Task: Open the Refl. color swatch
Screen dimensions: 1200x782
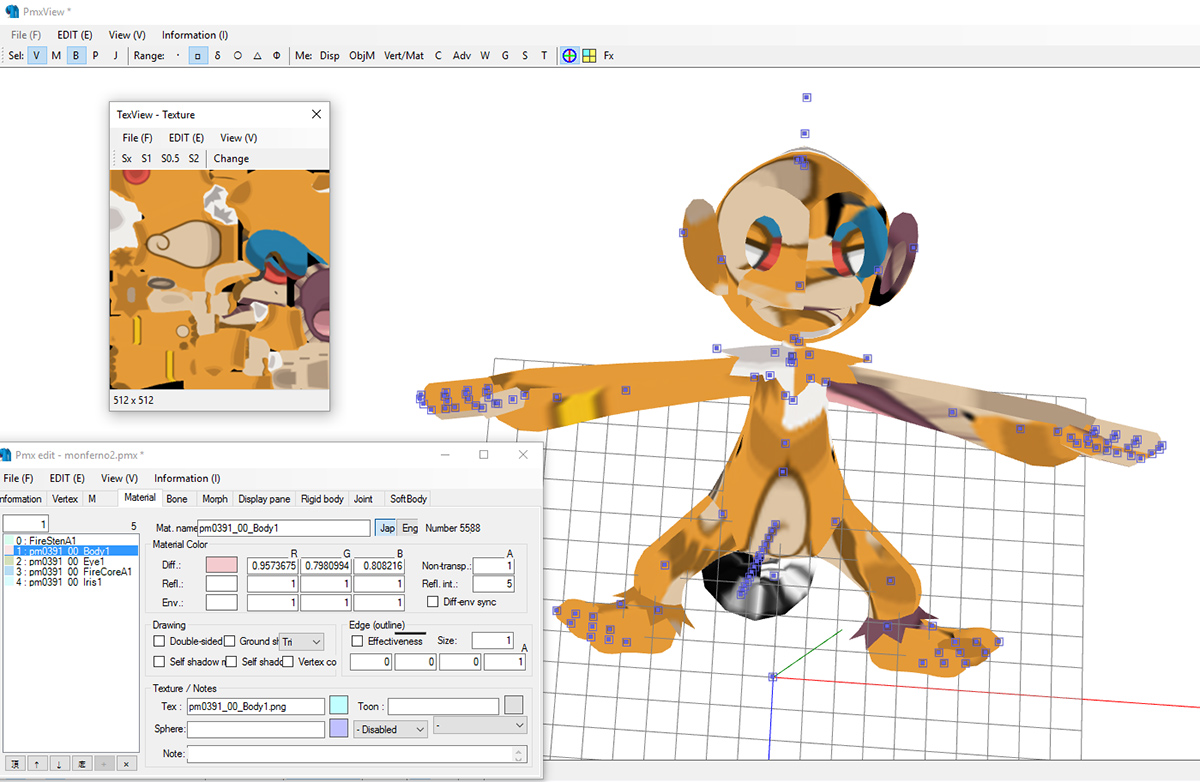Action: pyautogui.click(x=221, y=583)
